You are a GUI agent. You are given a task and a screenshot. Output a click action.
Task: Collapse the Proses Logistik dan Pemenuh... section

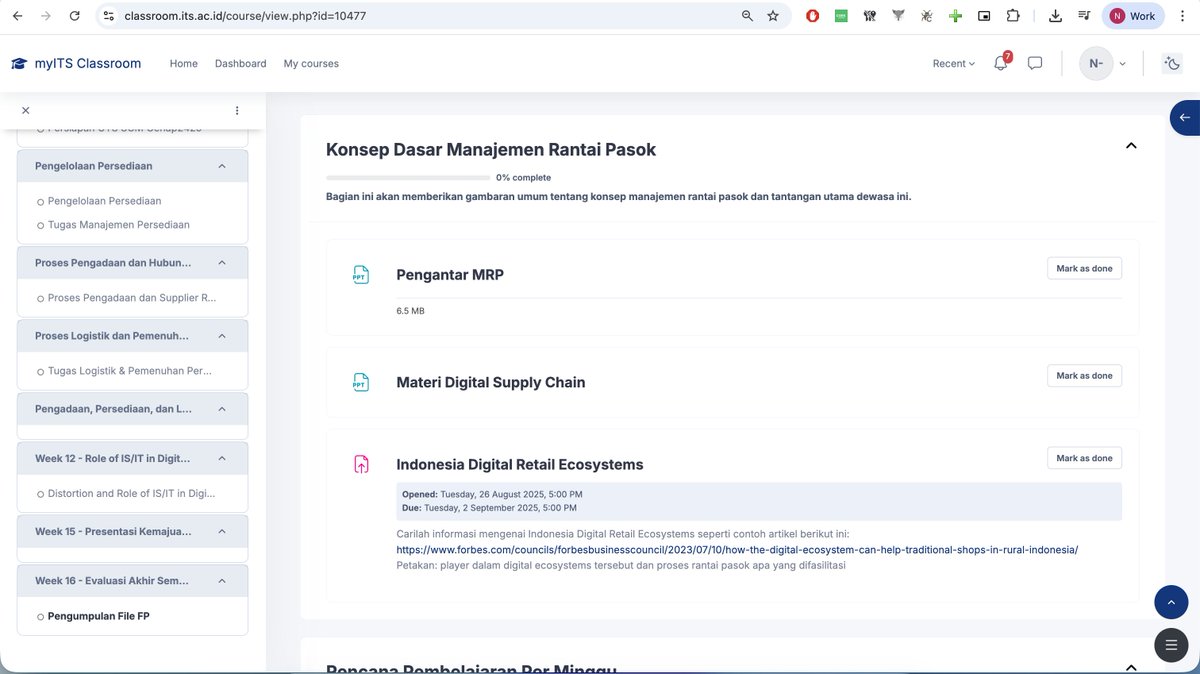pos(222,336)
